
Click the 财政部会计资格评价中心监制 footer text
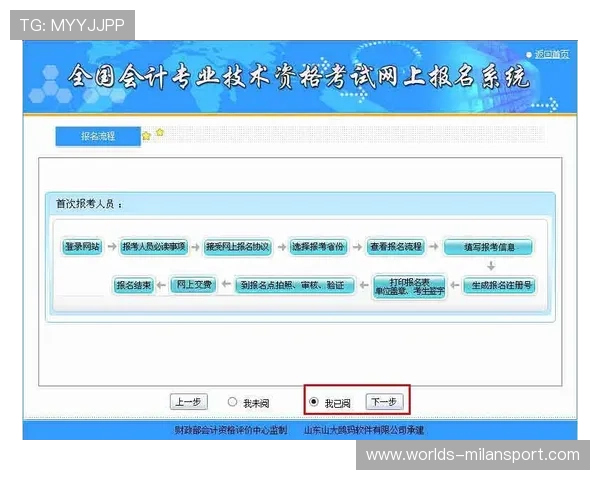pyautogui.click(x=231, y=430)
